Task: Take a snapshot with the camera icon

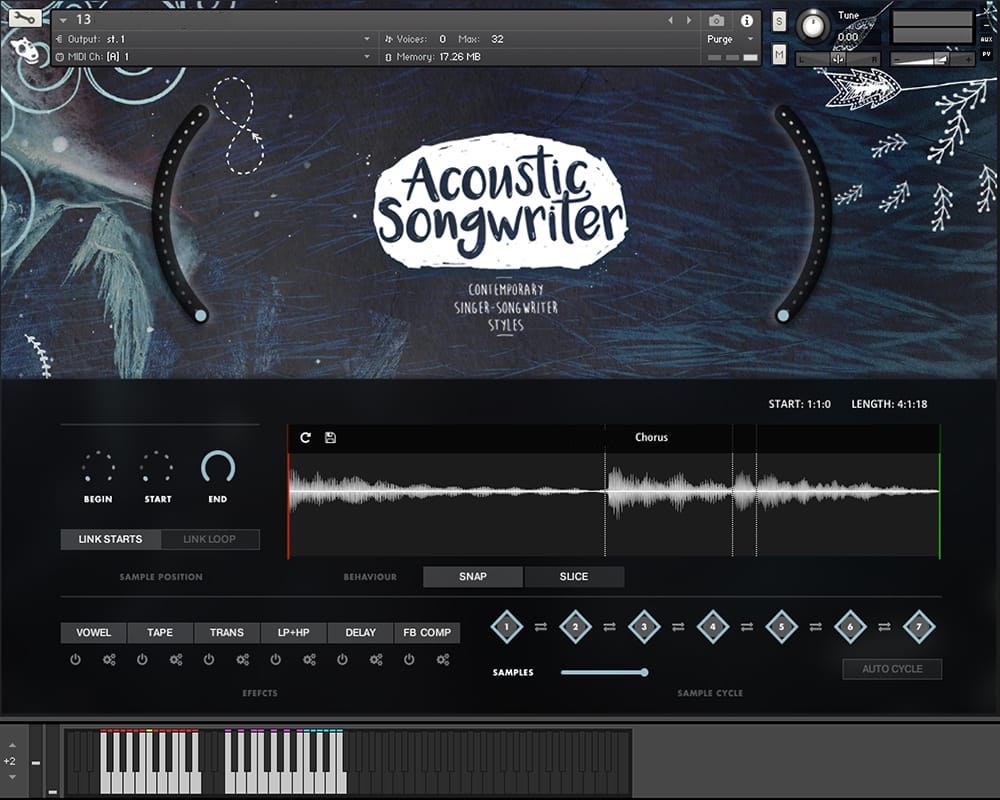Action: point(716,21)
